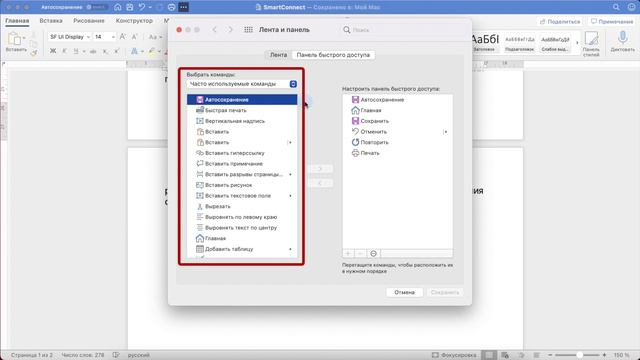Screen dimensions: 640x360
Task: Click the Сохранить button in the dialog
Action: (x=445, y=292)
